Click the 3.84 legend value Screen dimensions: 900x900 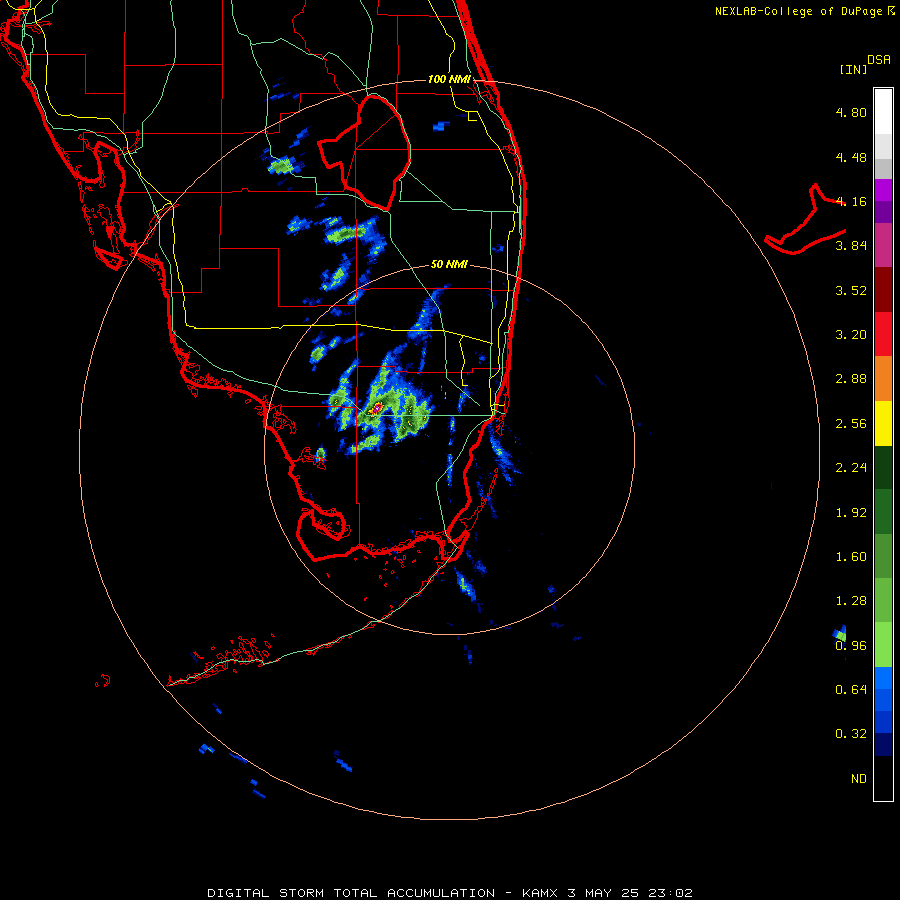(x=851, y=246)
